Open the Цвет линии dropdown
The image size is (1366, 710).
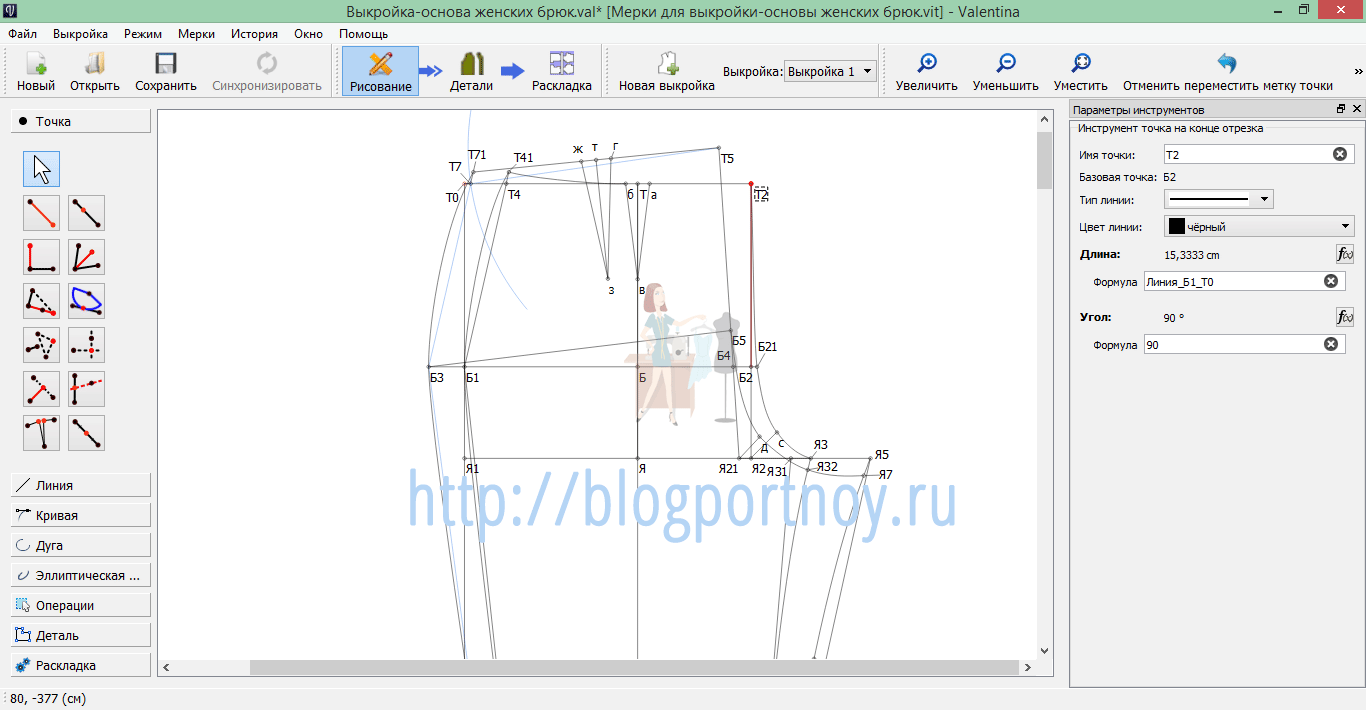coord(1259,226)
